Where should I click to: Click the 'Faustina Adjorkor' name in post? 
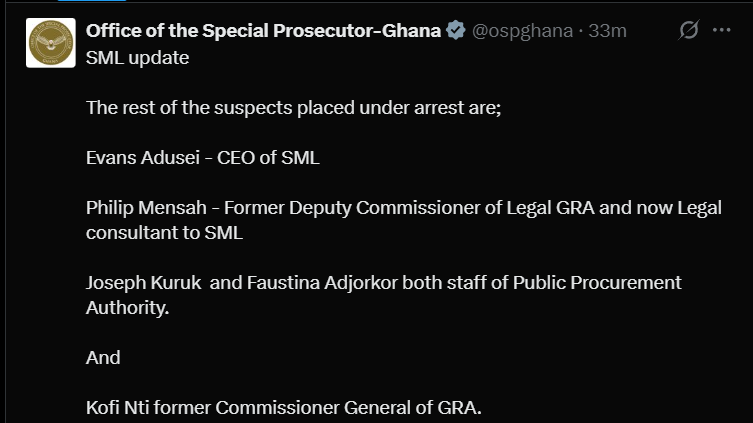click(322, 283)
